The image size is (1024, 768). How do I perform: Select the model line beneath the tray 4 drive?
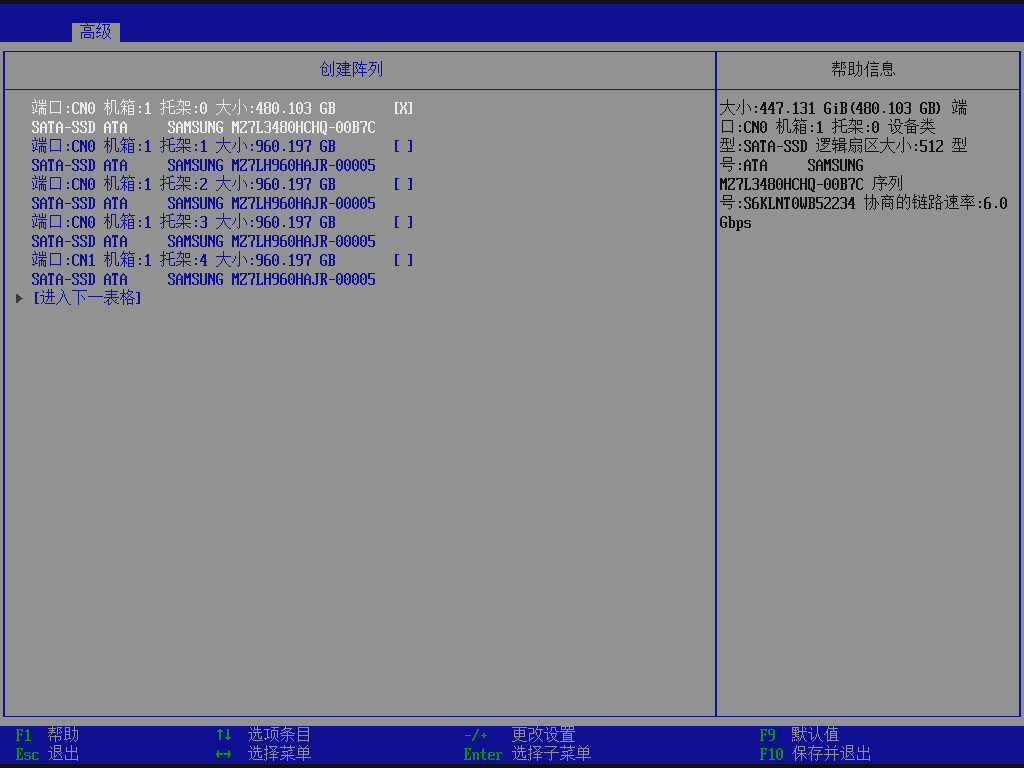(203, 279)
